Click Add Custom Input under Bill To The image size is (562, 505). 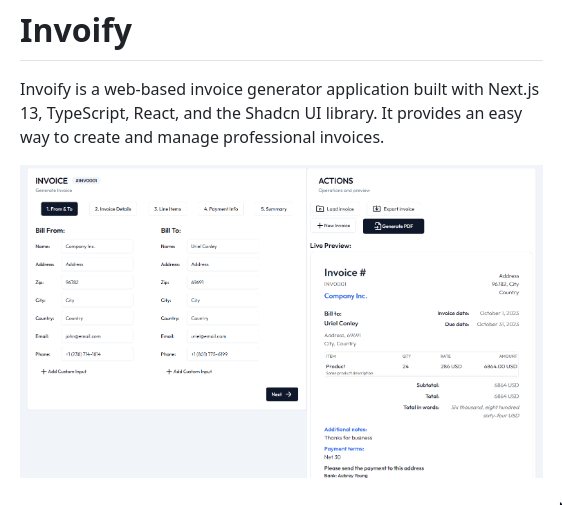coord(189,371)
